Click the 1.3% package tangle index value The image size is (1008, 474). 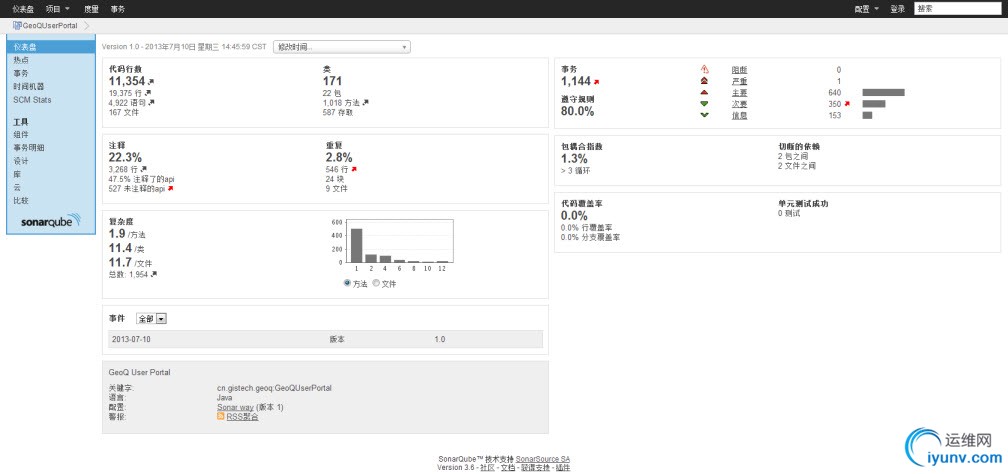tap(574, 158)
